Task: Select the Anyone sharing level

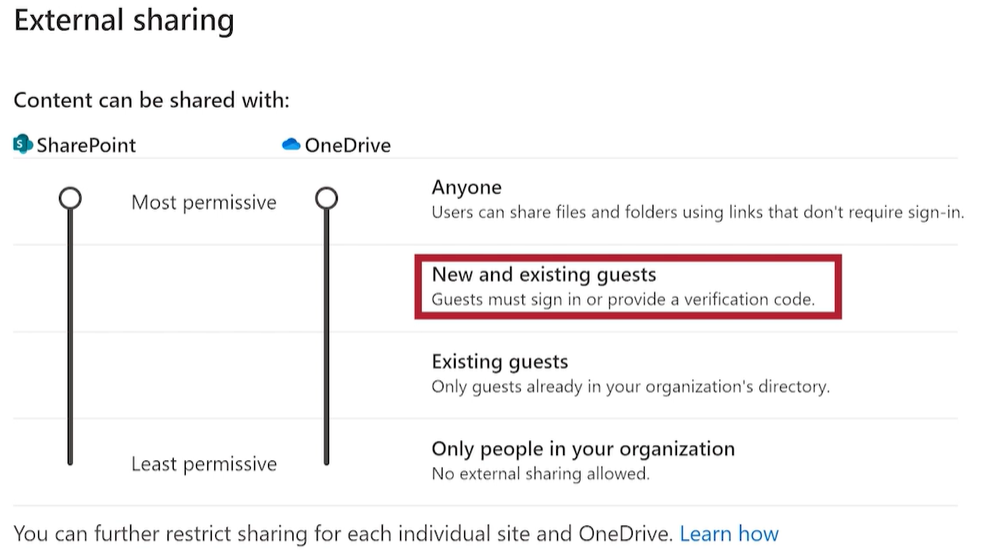Action: [466, 187]
